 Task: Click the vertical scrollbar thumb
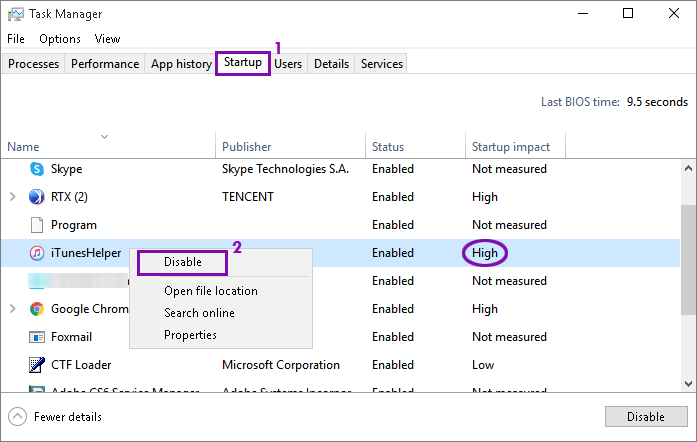[x=688, y=260]
